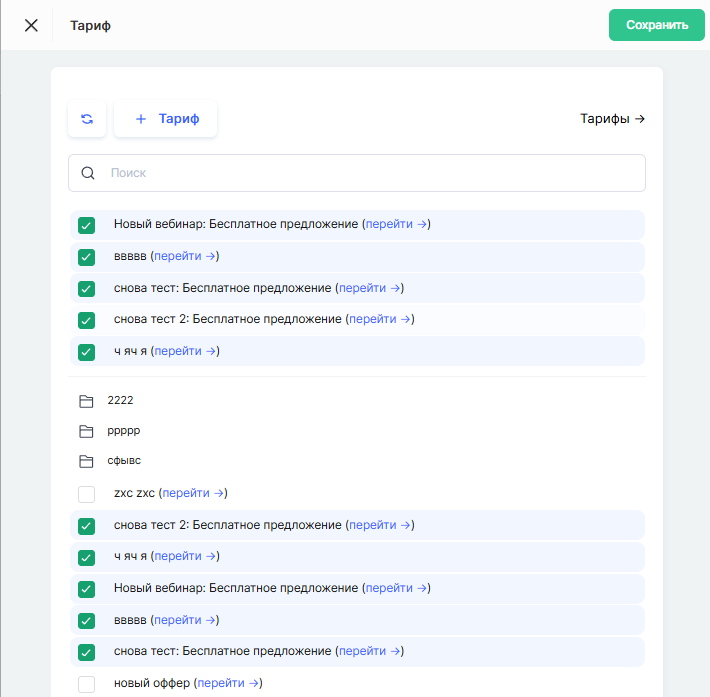Uncheck the lower ввввв checkbox
Viewport: 710px width, 697px height.
86,620
